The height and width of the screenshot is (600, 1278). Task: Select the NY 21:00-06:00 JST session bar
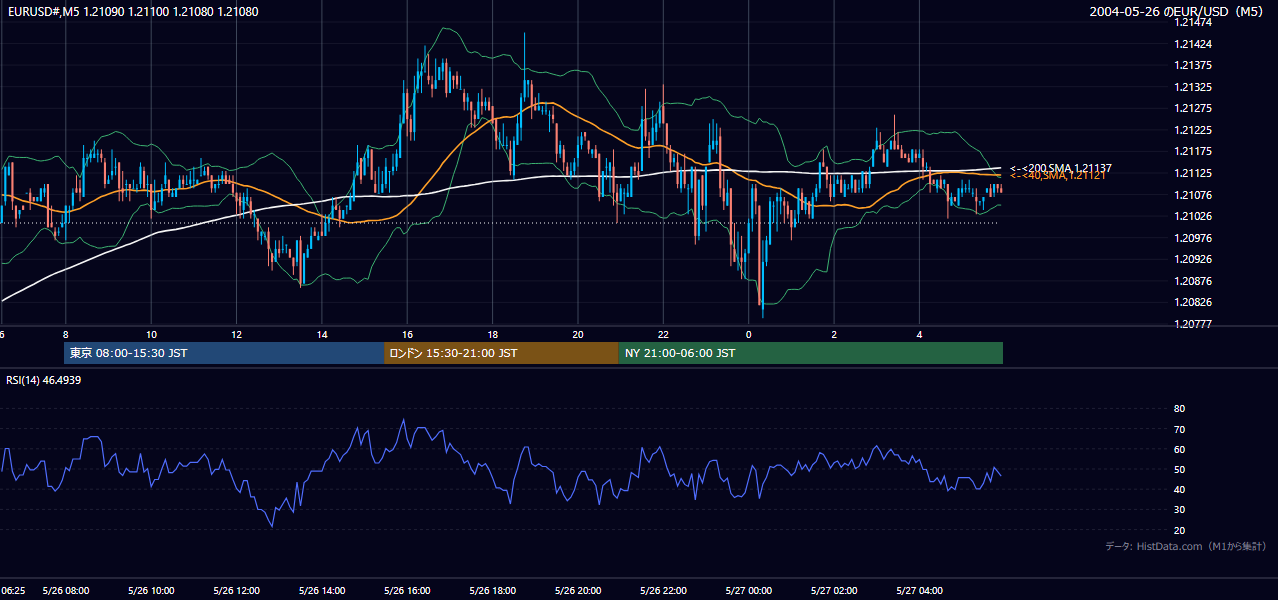pyautogui.click(x=810, y=353)
